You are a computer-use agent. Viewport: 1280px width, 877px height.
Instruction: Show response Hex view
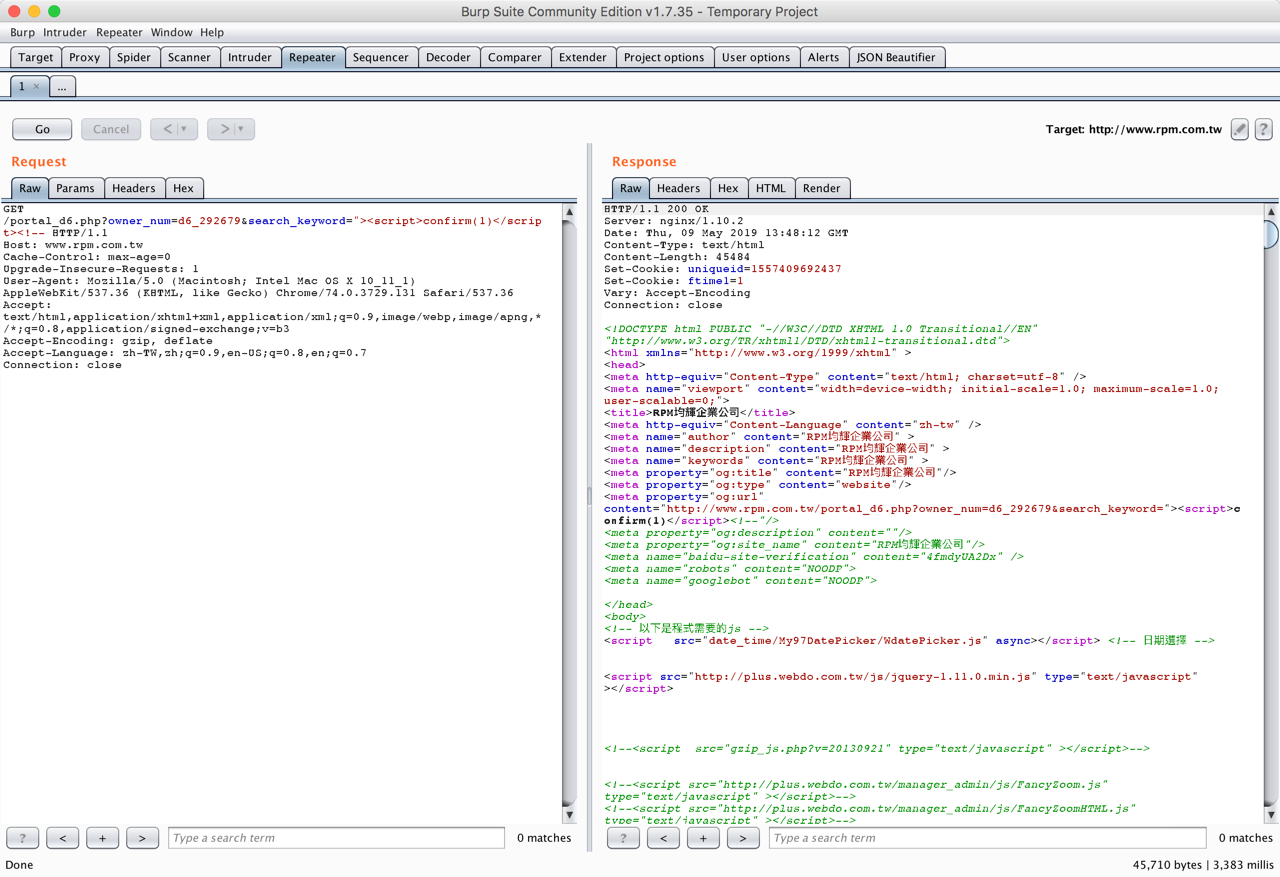[x=728, y=188]
